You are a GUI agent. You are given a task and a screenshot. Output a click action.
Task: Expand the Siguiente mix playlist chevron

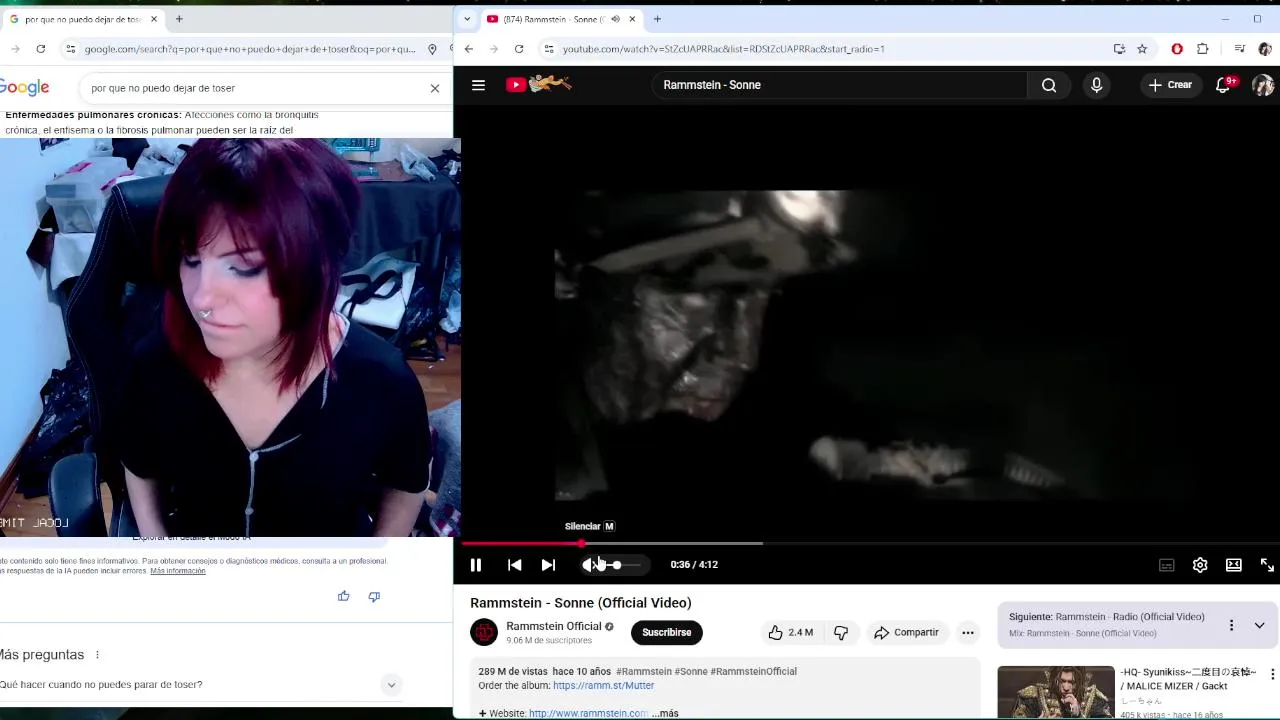[x=1259, y=625]
